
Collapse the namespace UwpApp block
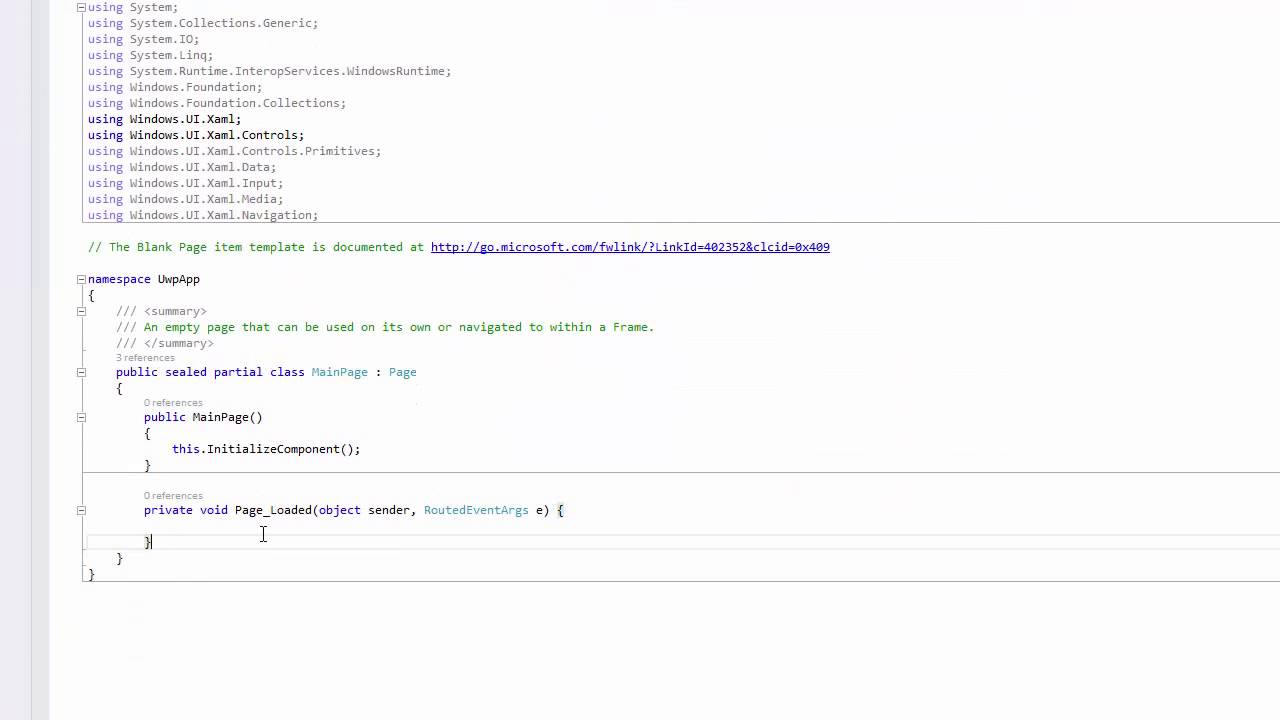point(81,279)
